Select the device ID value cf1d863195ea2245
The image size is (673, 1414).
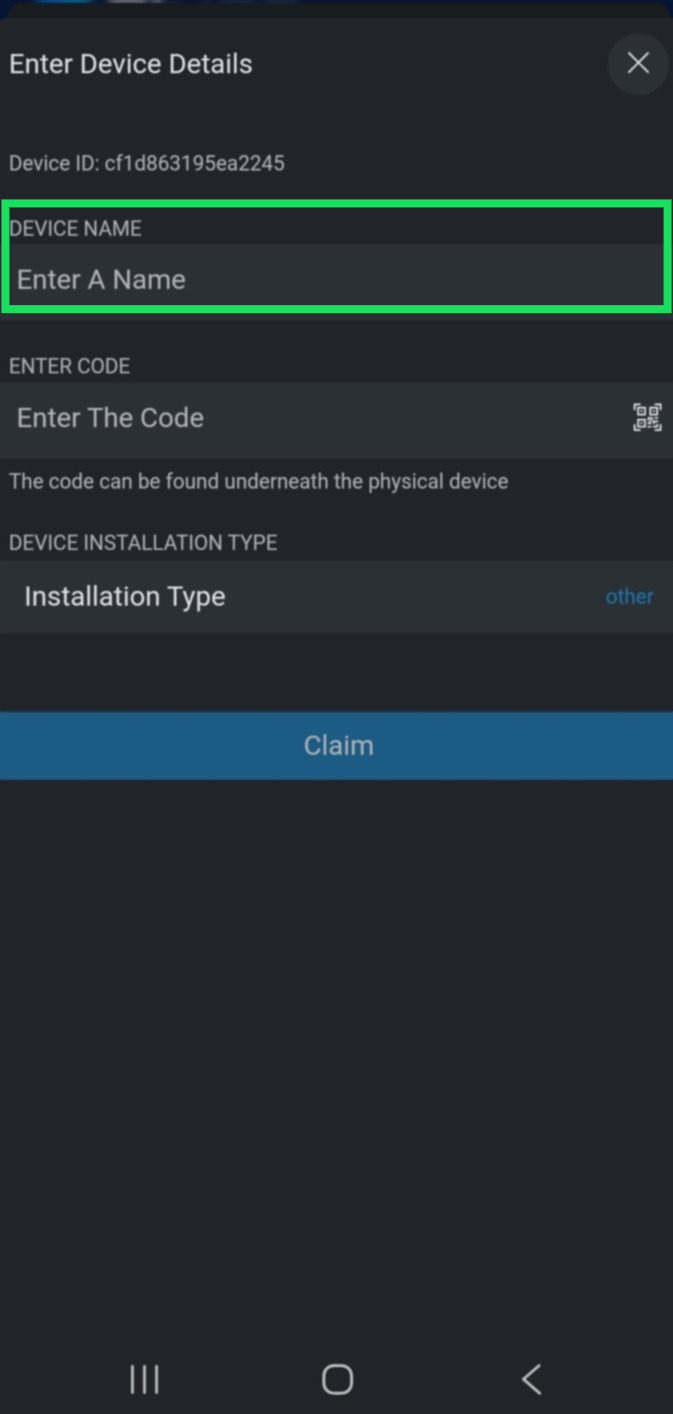point(195,163)
